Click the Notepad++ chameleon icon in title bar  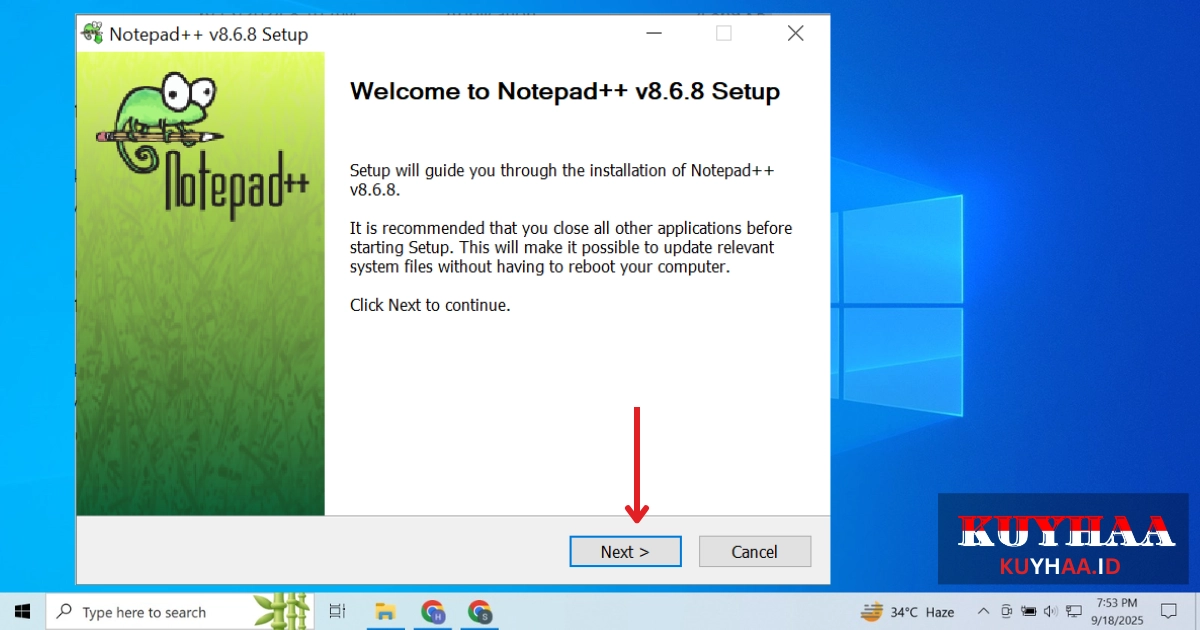[x=92, y=34]
